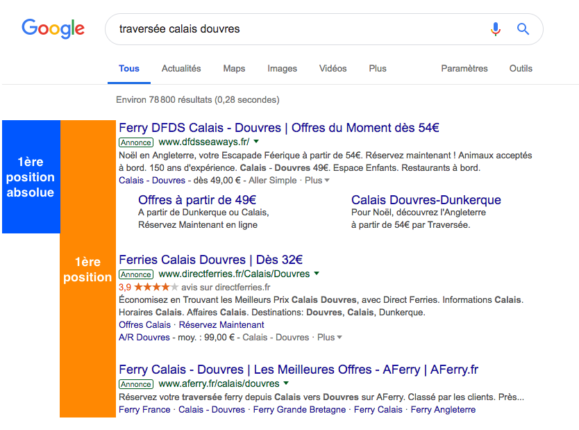579x430 pixels.
Task: Expand arrow next to www.dfdsseaways.fr/
Action: point(256,141)
